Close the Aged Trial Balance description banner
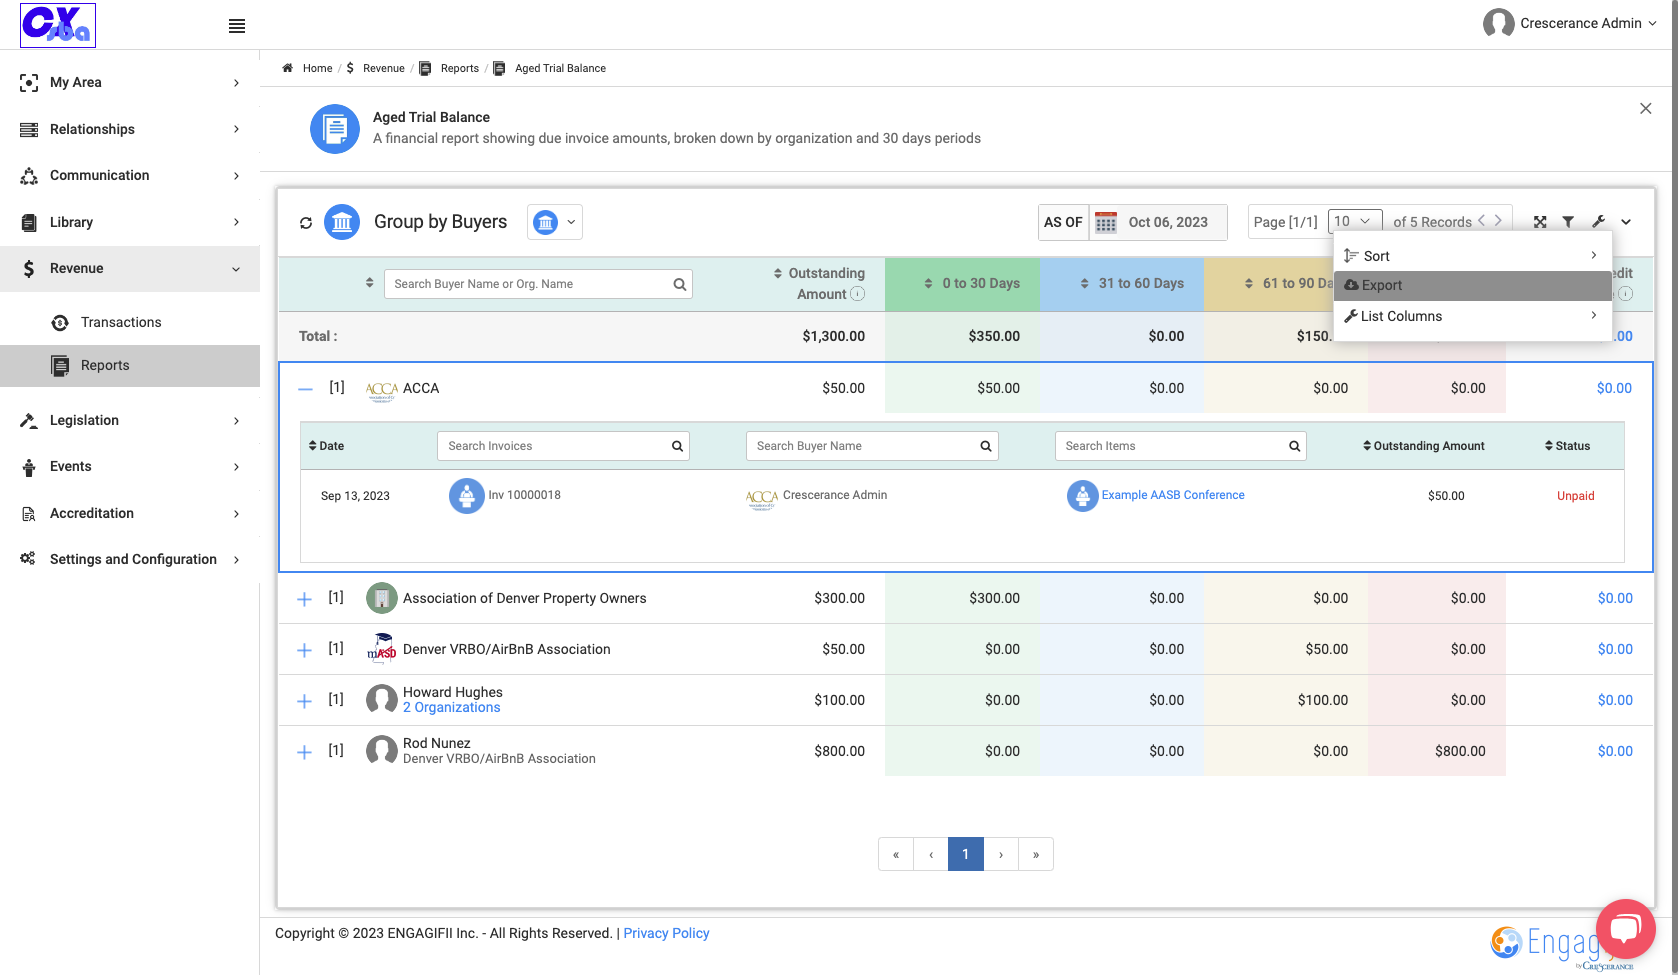 (x=1645, y=108)
